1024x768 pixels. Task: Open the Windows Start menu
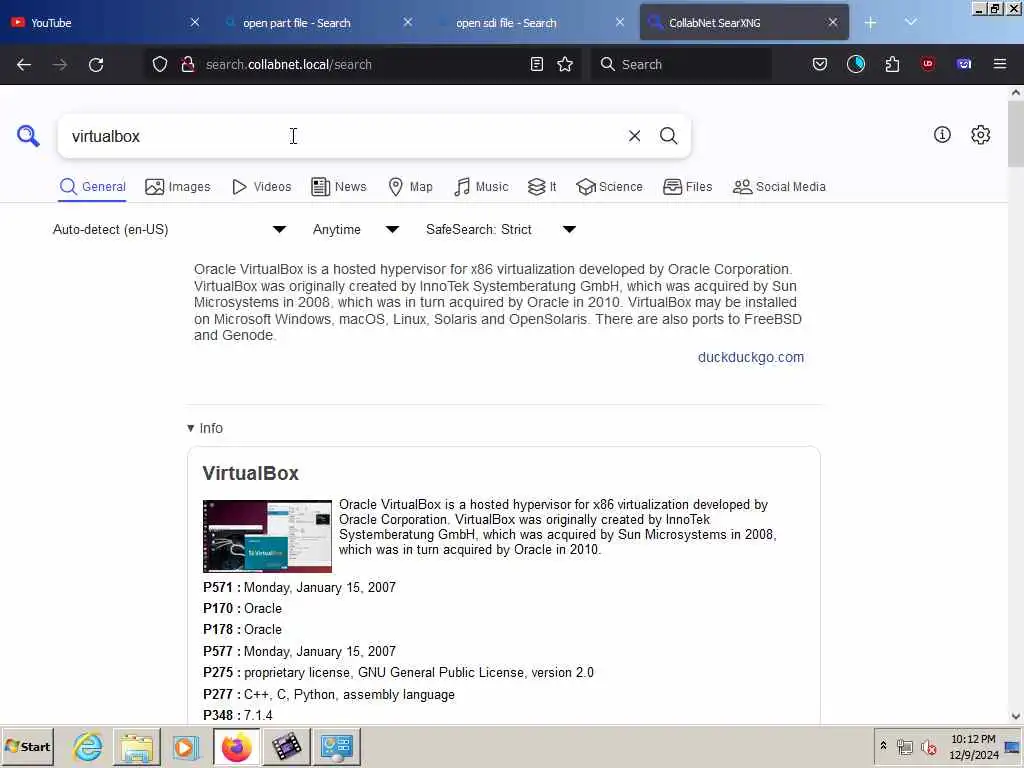(x=27, y=746)
